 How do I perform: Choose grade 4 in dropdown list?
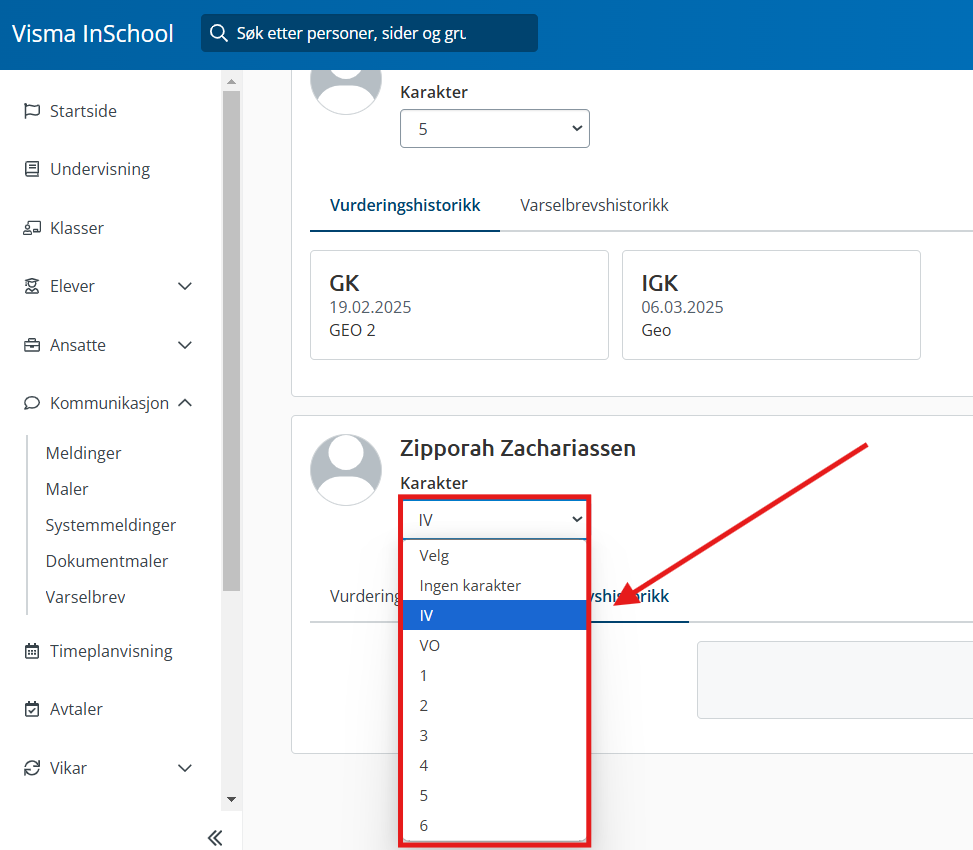click(x=495, y=765)
